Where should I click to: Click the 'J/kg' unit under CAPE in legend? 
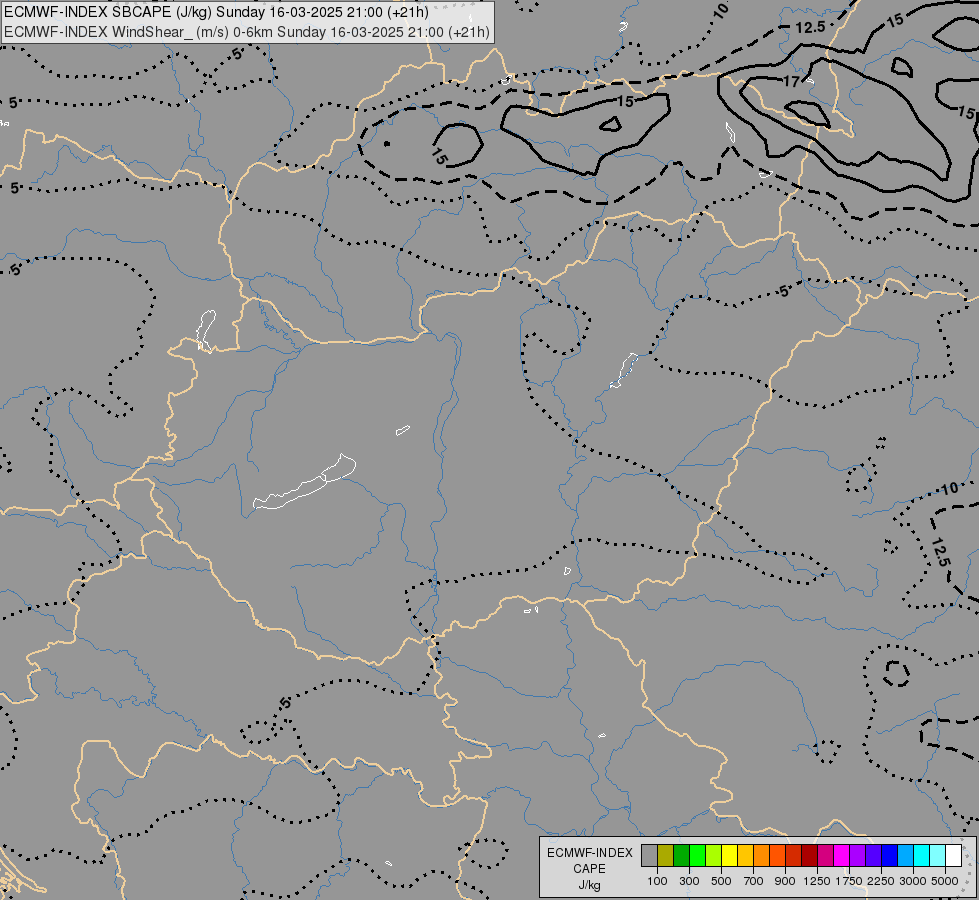pos(589,886)
